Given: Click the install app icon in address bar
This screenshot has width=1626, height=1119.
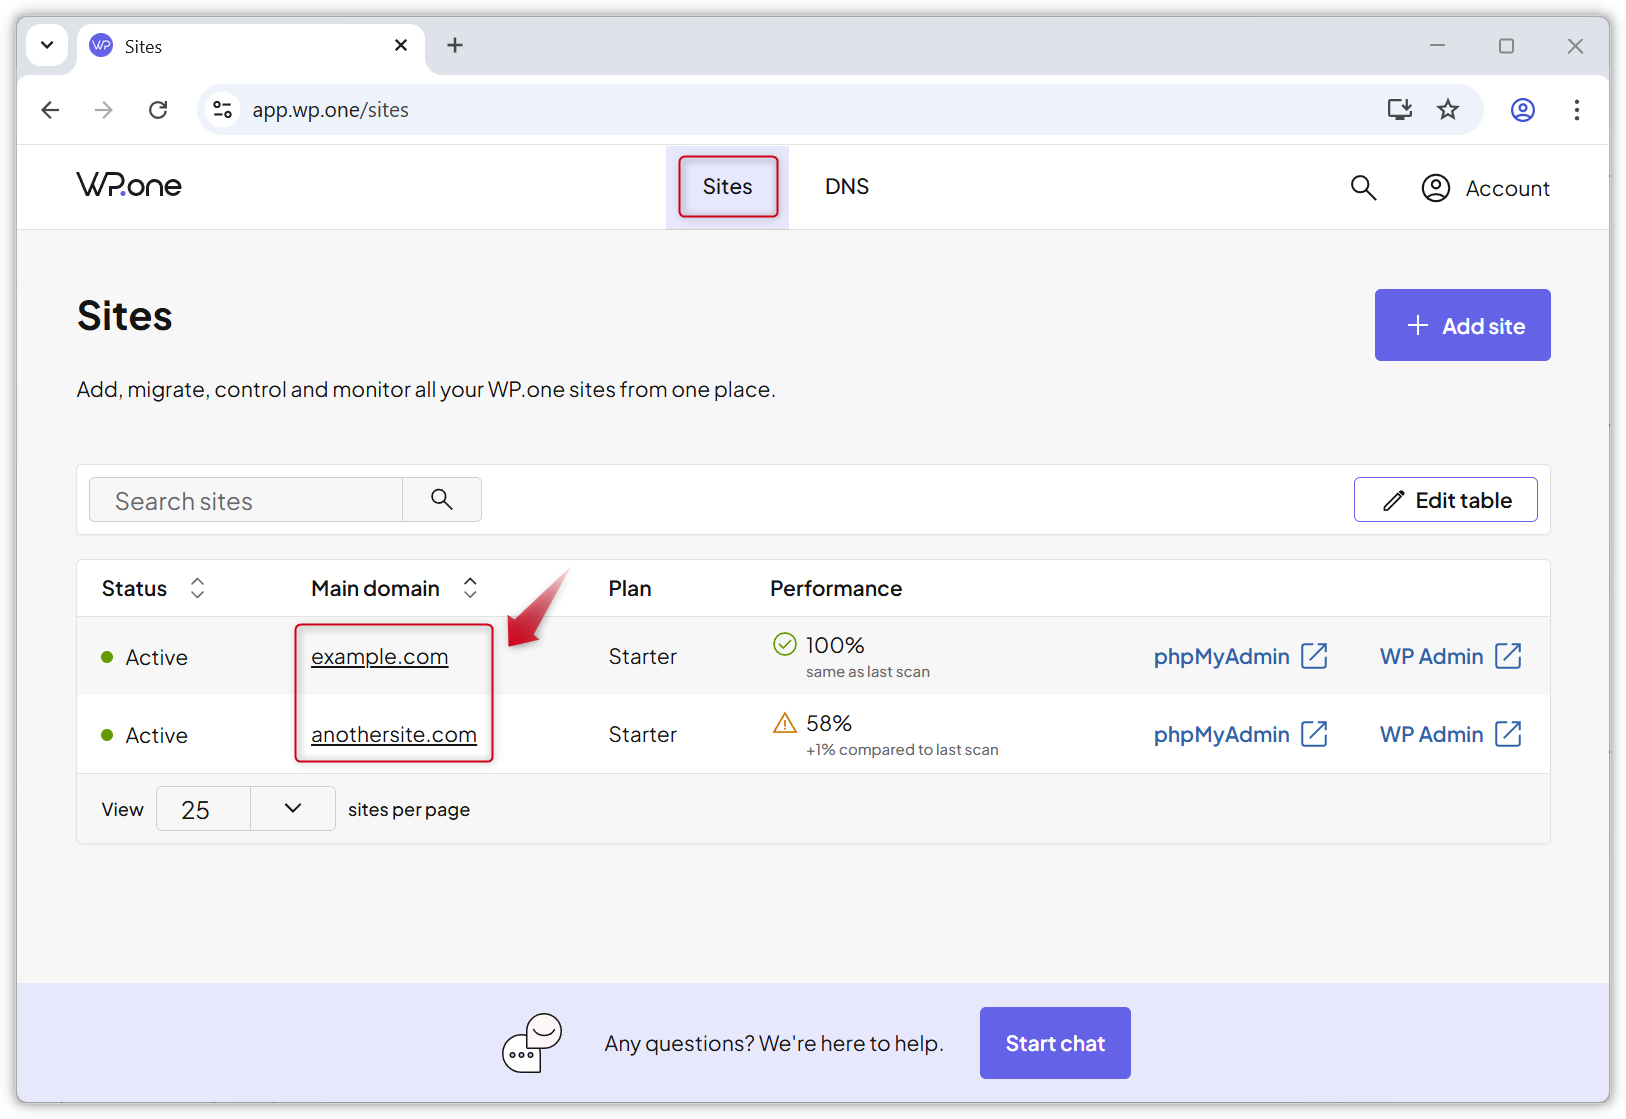Looking at the screenshot, I should pos(1399,110).
